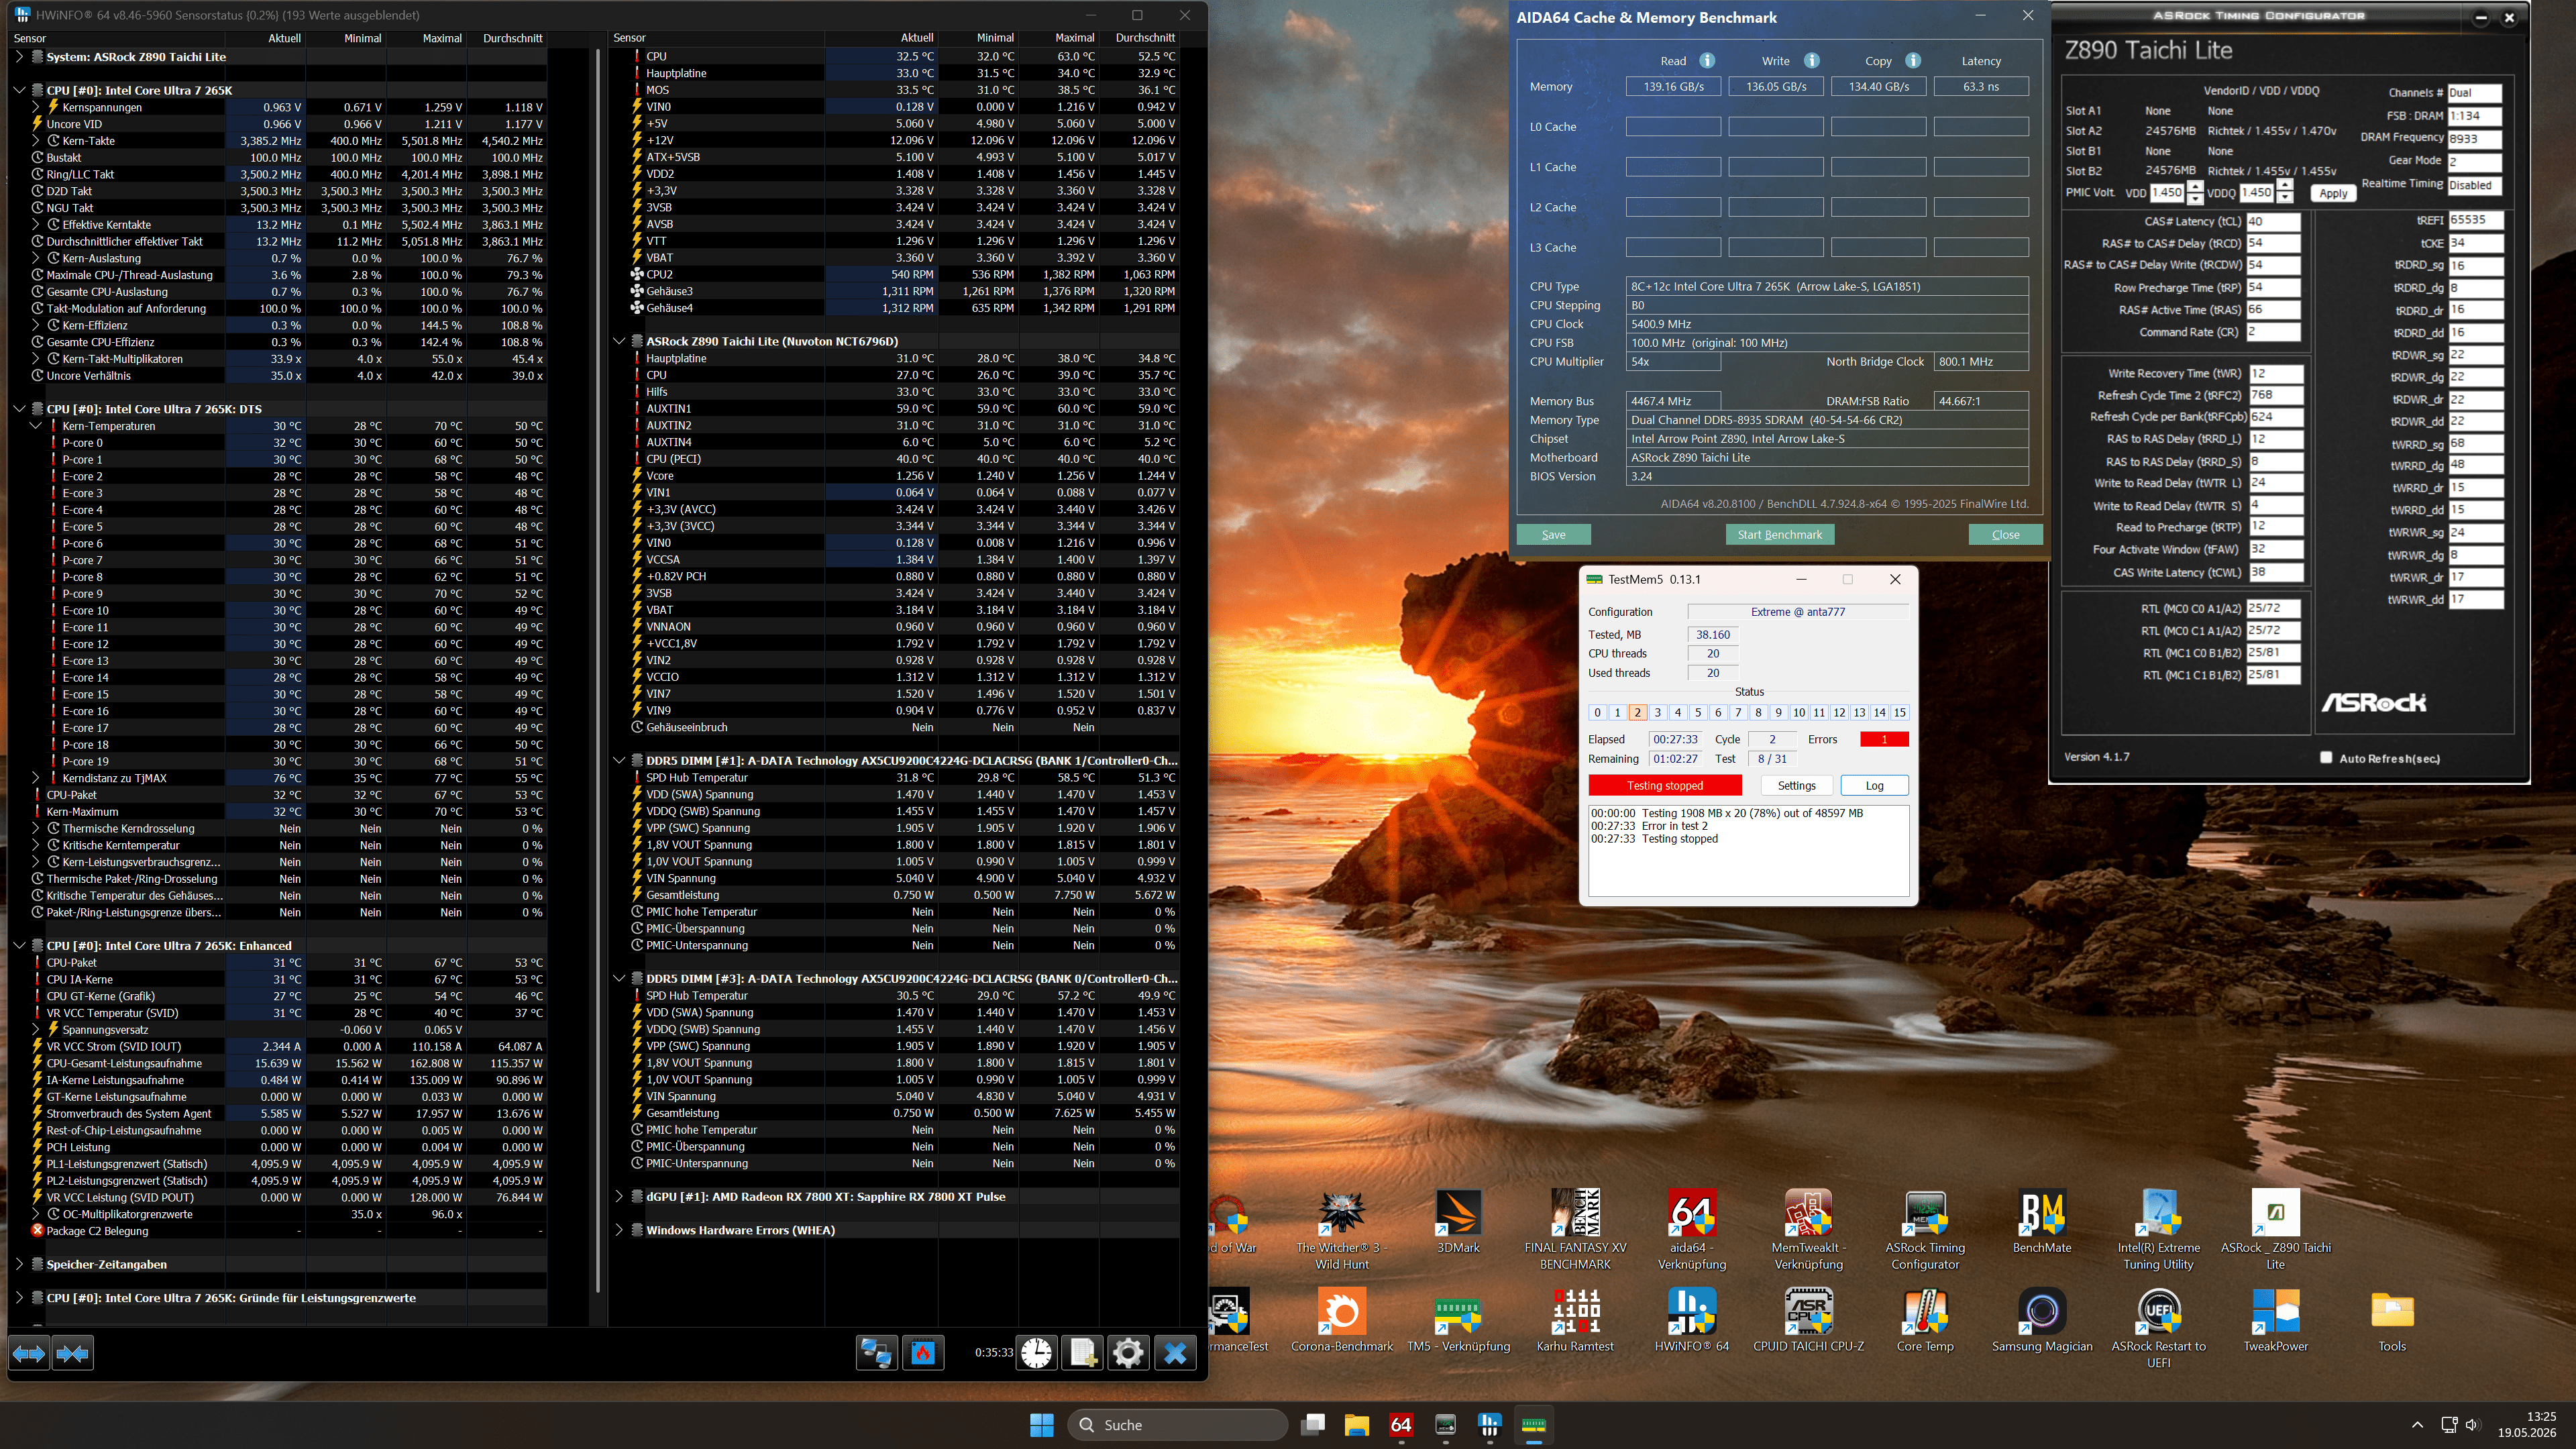
Task: Click info icon next to Read in AIDA64
Action: 1708,61
